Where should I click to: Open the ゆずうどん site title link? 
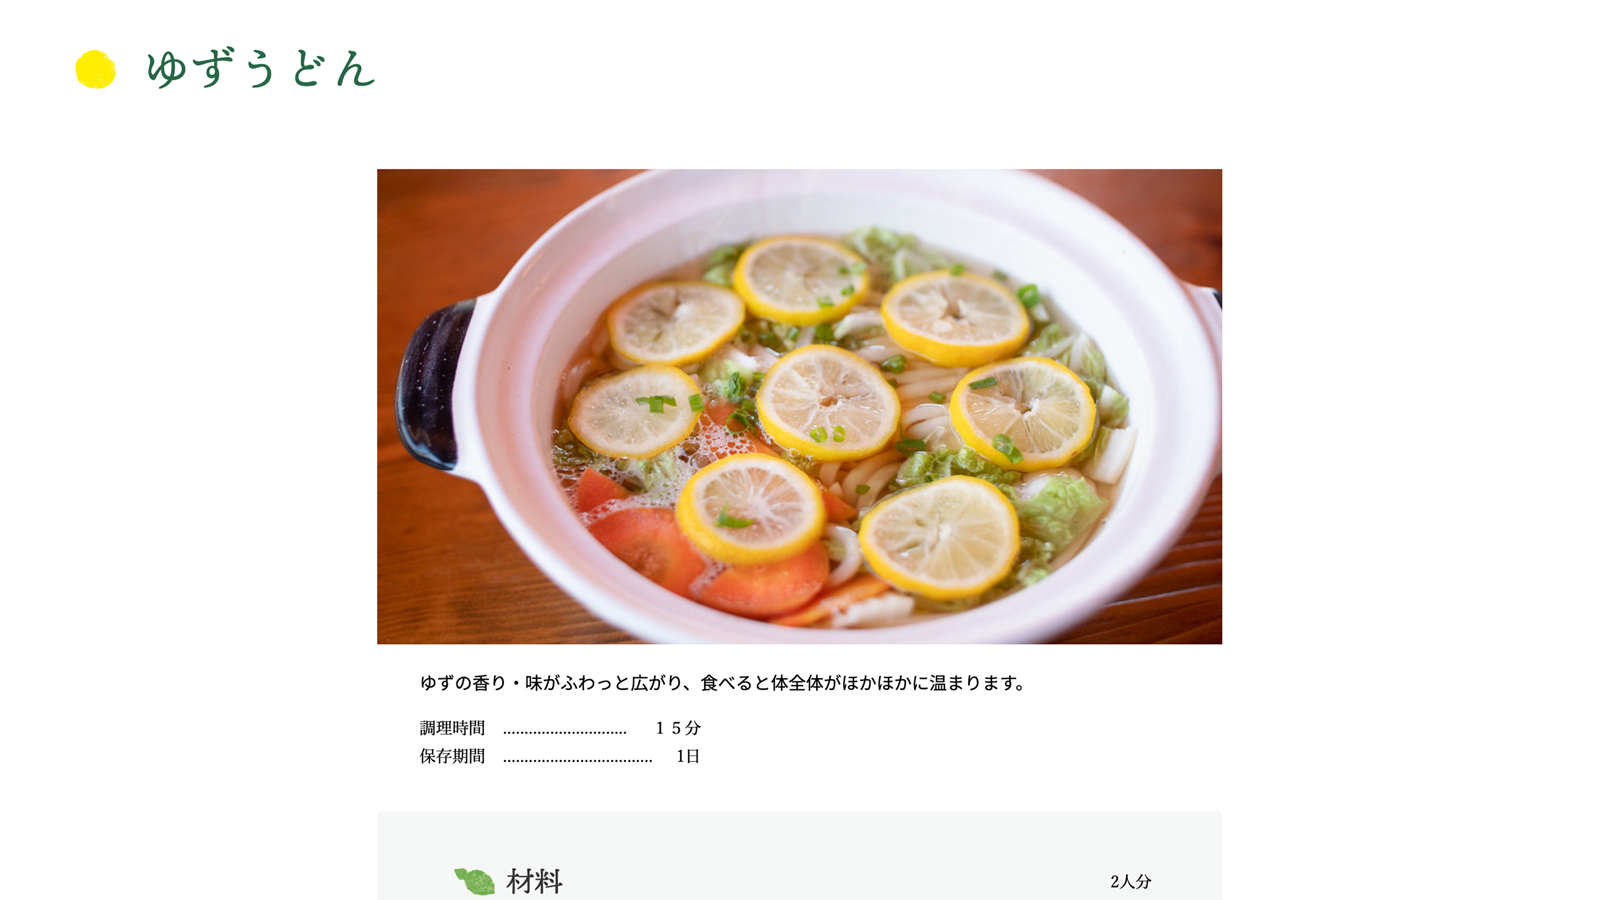click(x=260, y=69)
